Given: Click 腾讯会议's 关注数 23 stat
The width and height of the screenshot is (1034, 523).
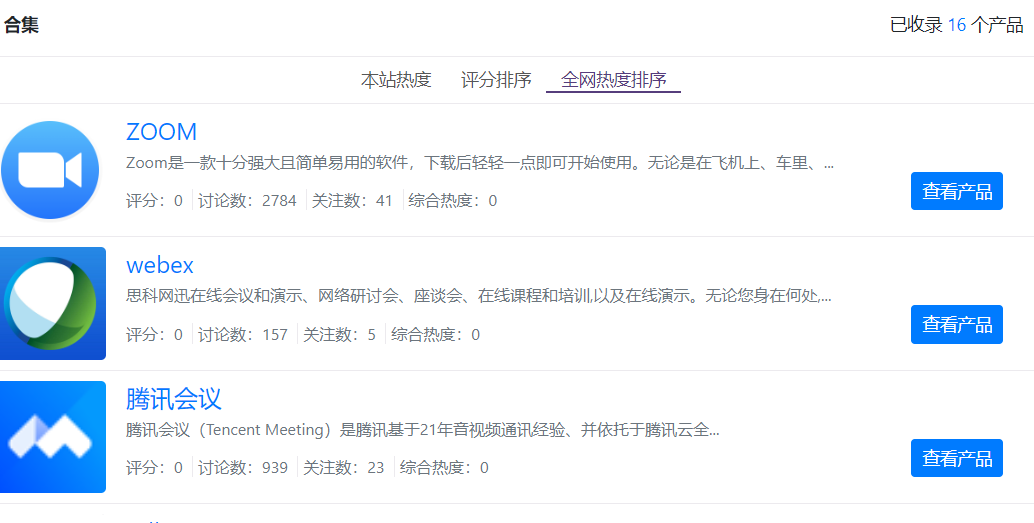Looking at the screenshot, I should coord(343,467).
